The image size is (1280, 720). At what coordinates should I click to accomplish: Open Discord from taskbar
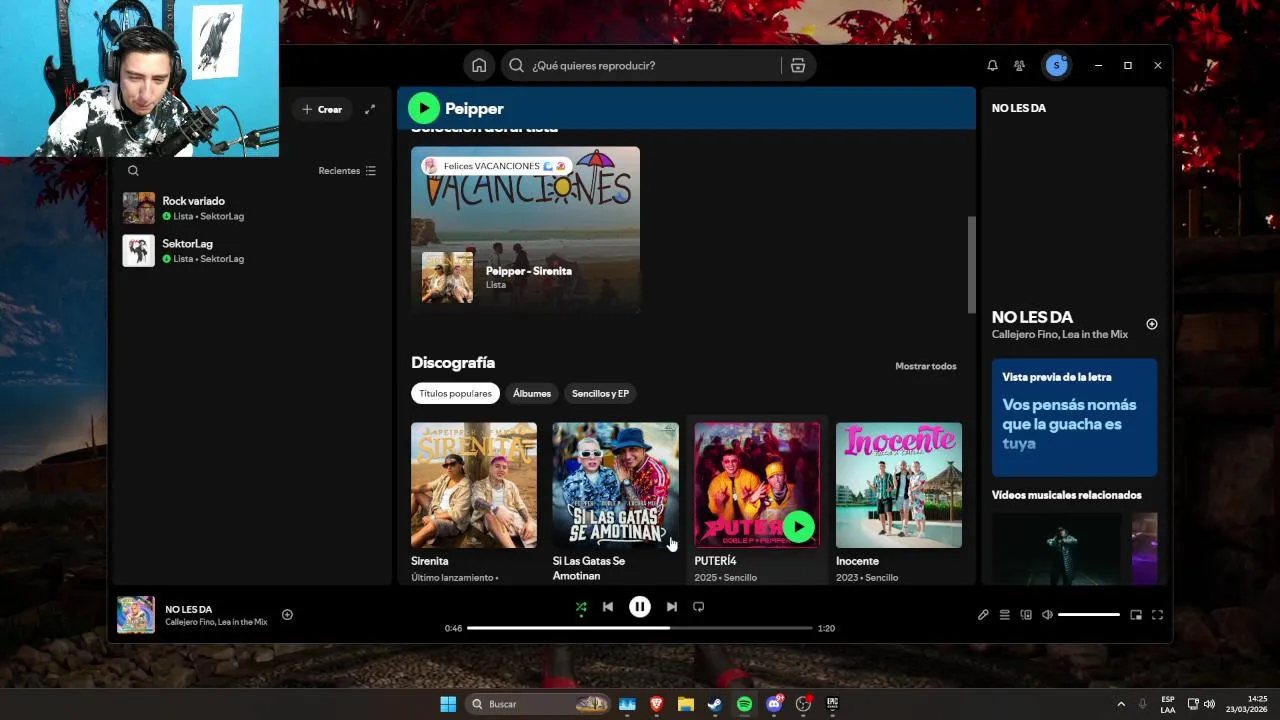[774, 704]
